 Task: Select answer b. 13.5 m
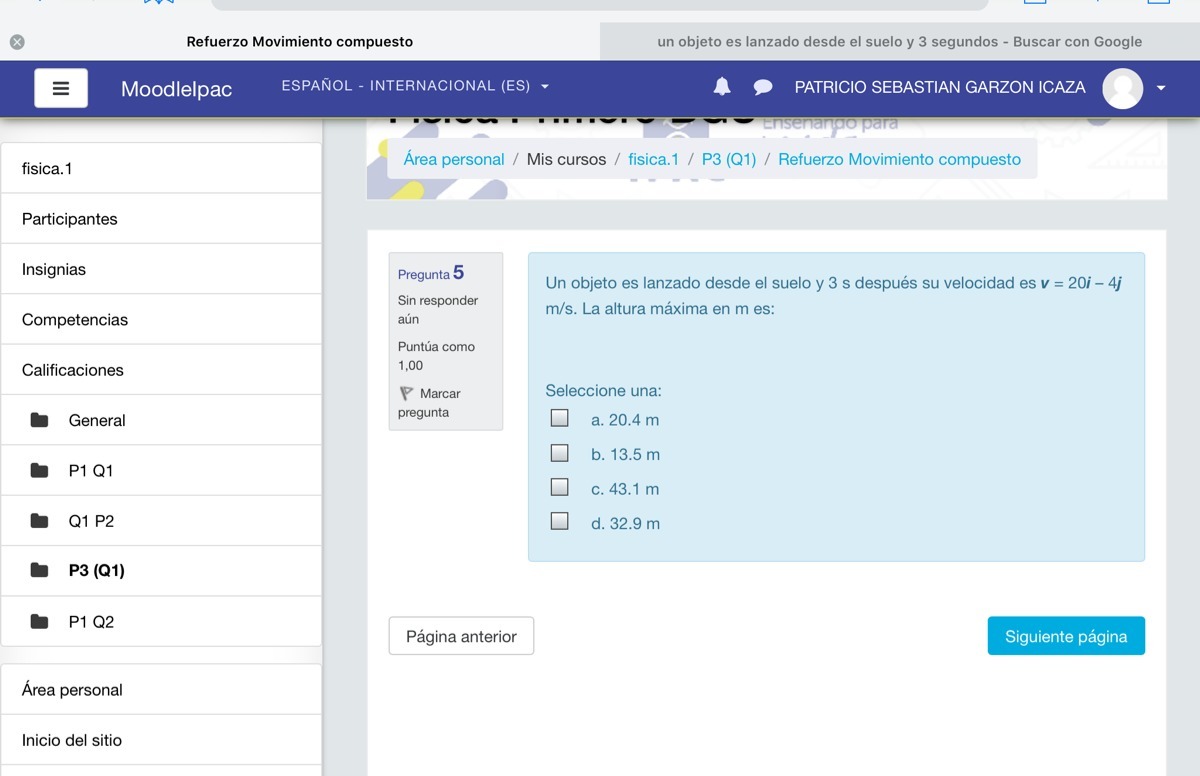[560, 453]
